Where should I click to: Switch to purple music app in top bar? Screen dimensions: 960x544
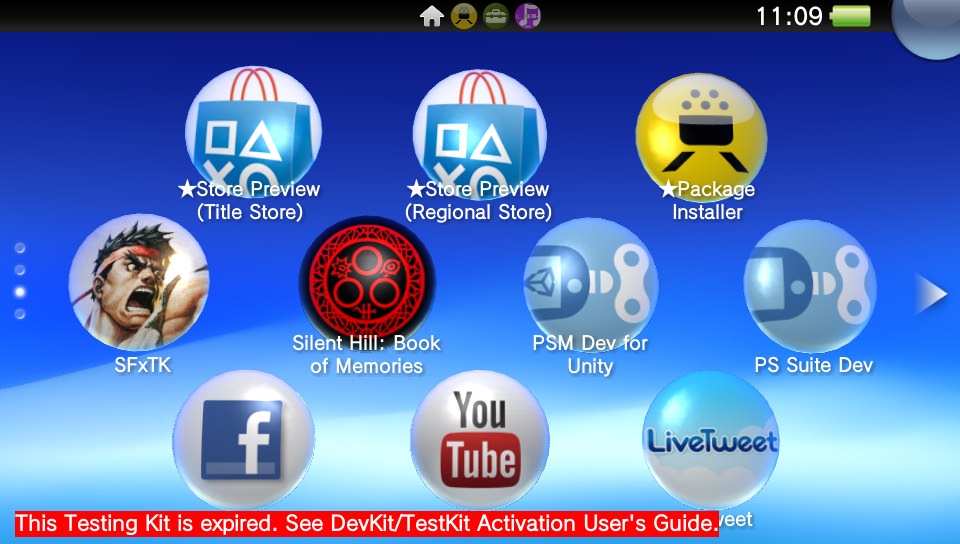[x=527, y=16]
